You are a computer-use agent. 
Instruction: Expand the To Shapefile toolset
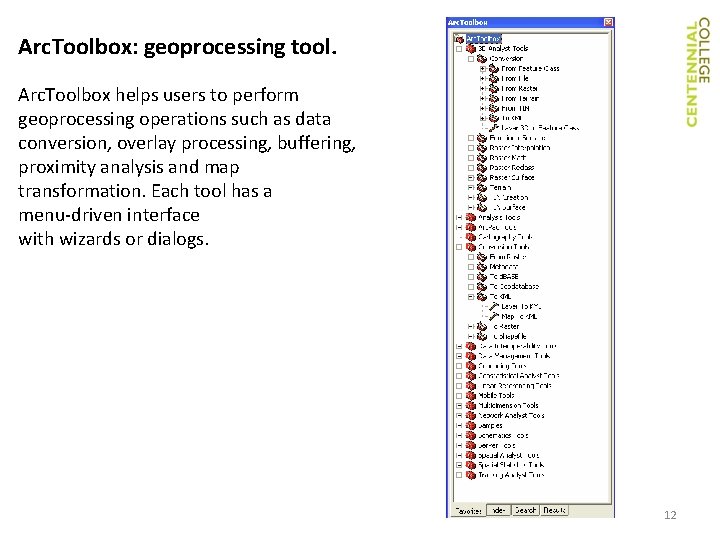point(471,337)
